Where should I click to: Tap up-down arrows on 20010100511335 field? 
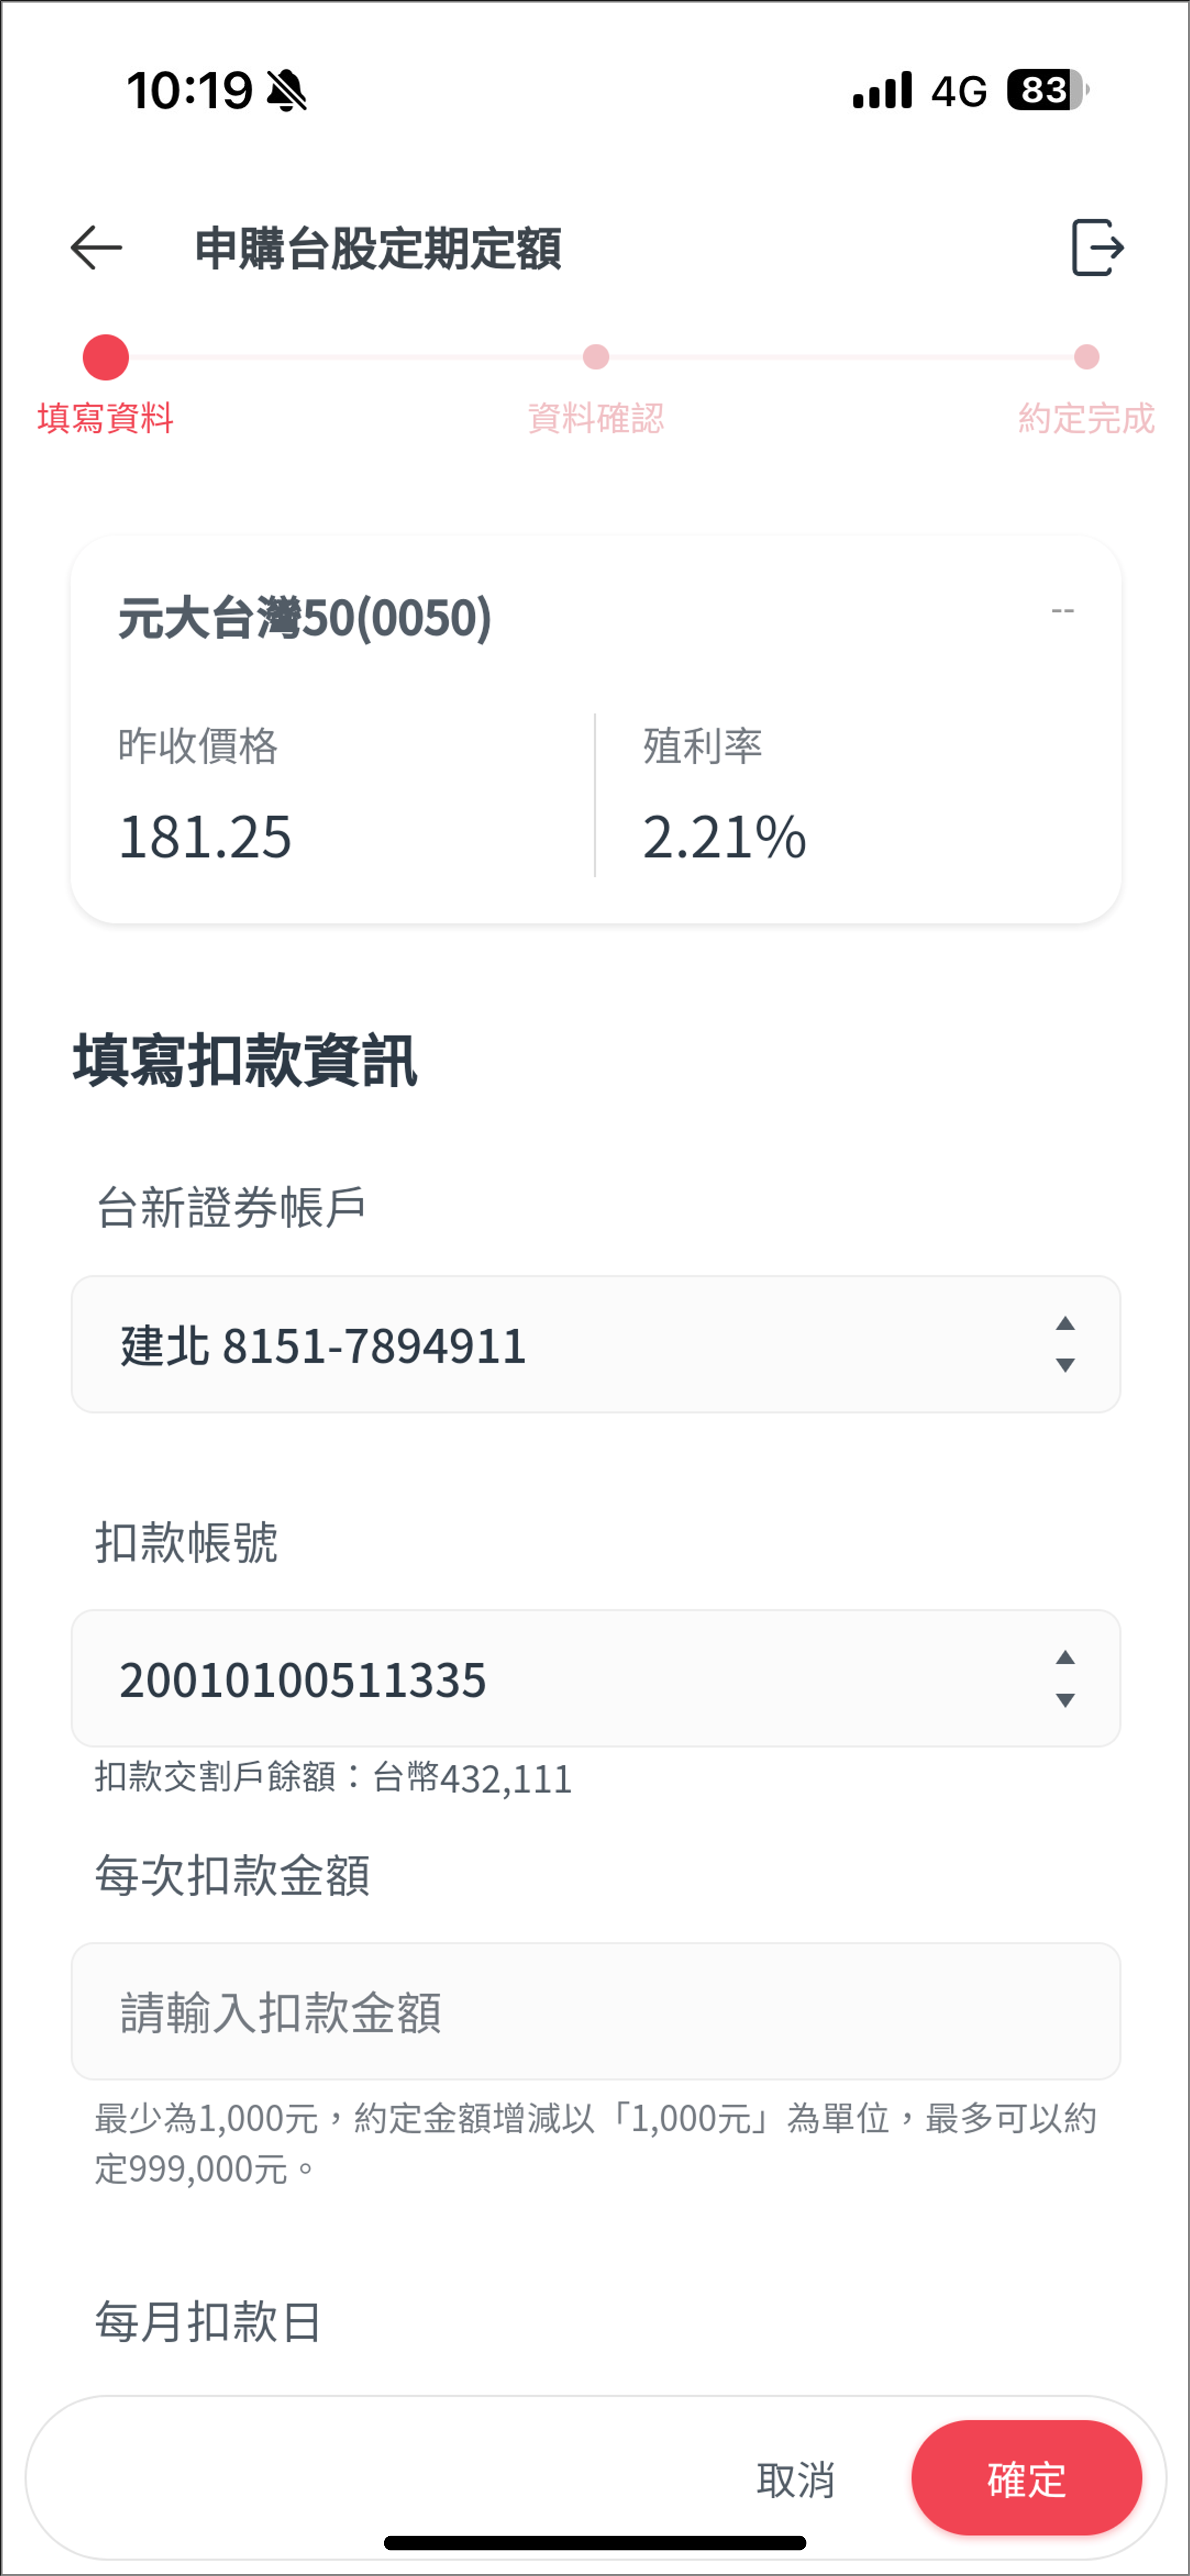tap(1065, 1678)
